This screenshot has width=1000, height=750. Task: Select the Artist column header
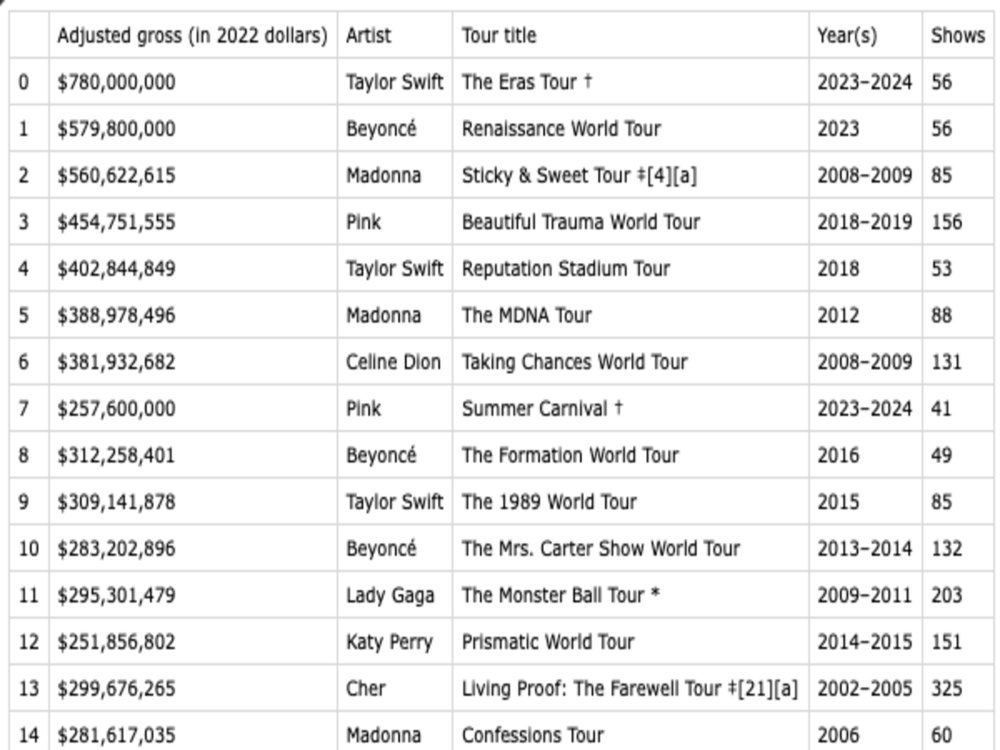pos(395,35)
